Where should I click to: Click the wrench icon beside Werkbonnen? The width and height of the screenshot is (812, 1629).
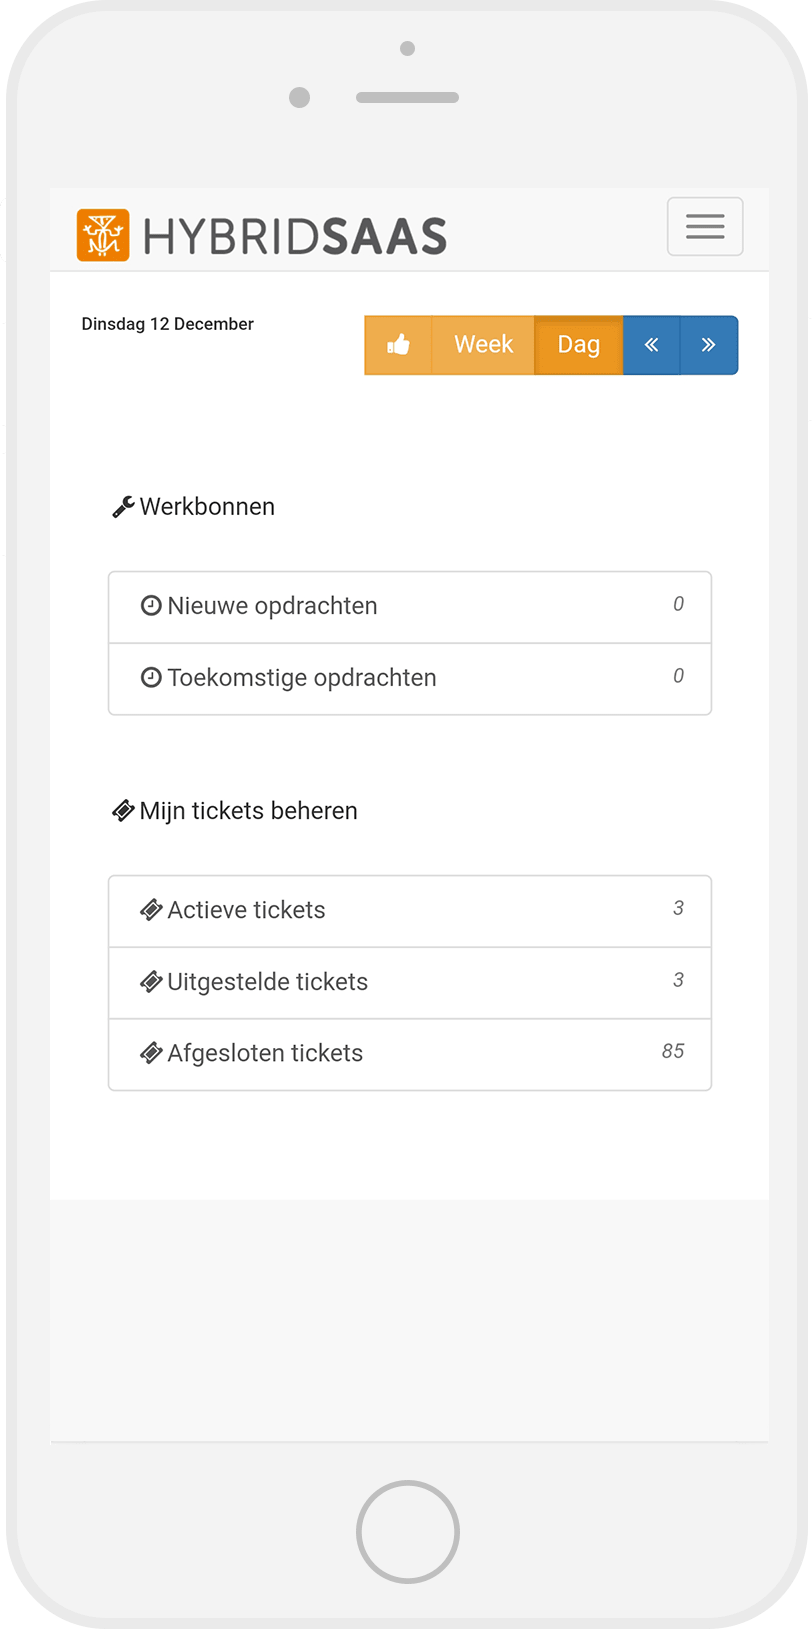tap(123, 507)
